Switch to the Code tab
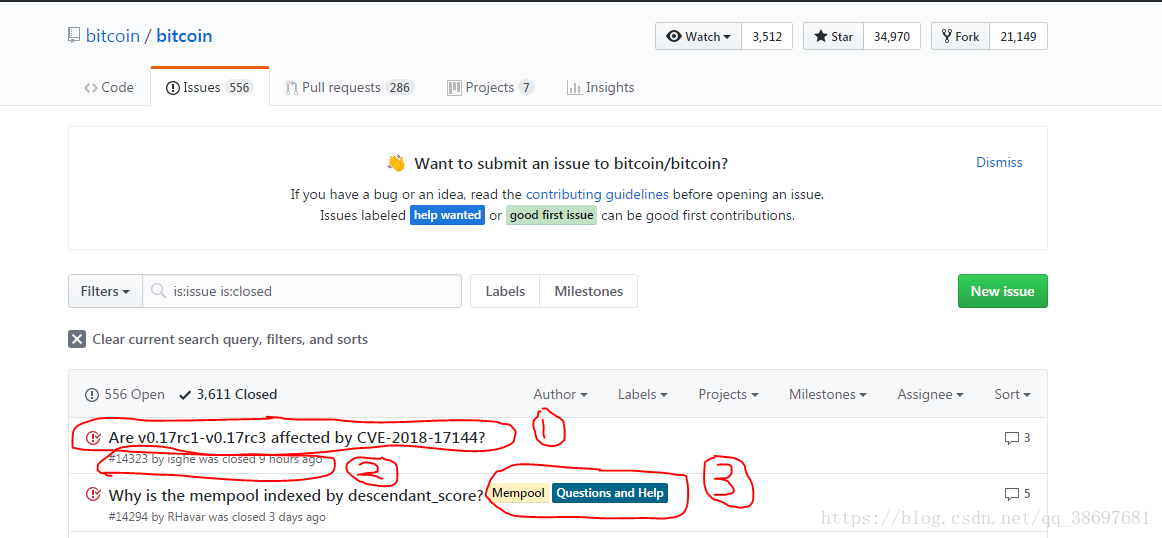Viewport: 1162px width, 538px height. pyautogui.click(x=109, y=87)
